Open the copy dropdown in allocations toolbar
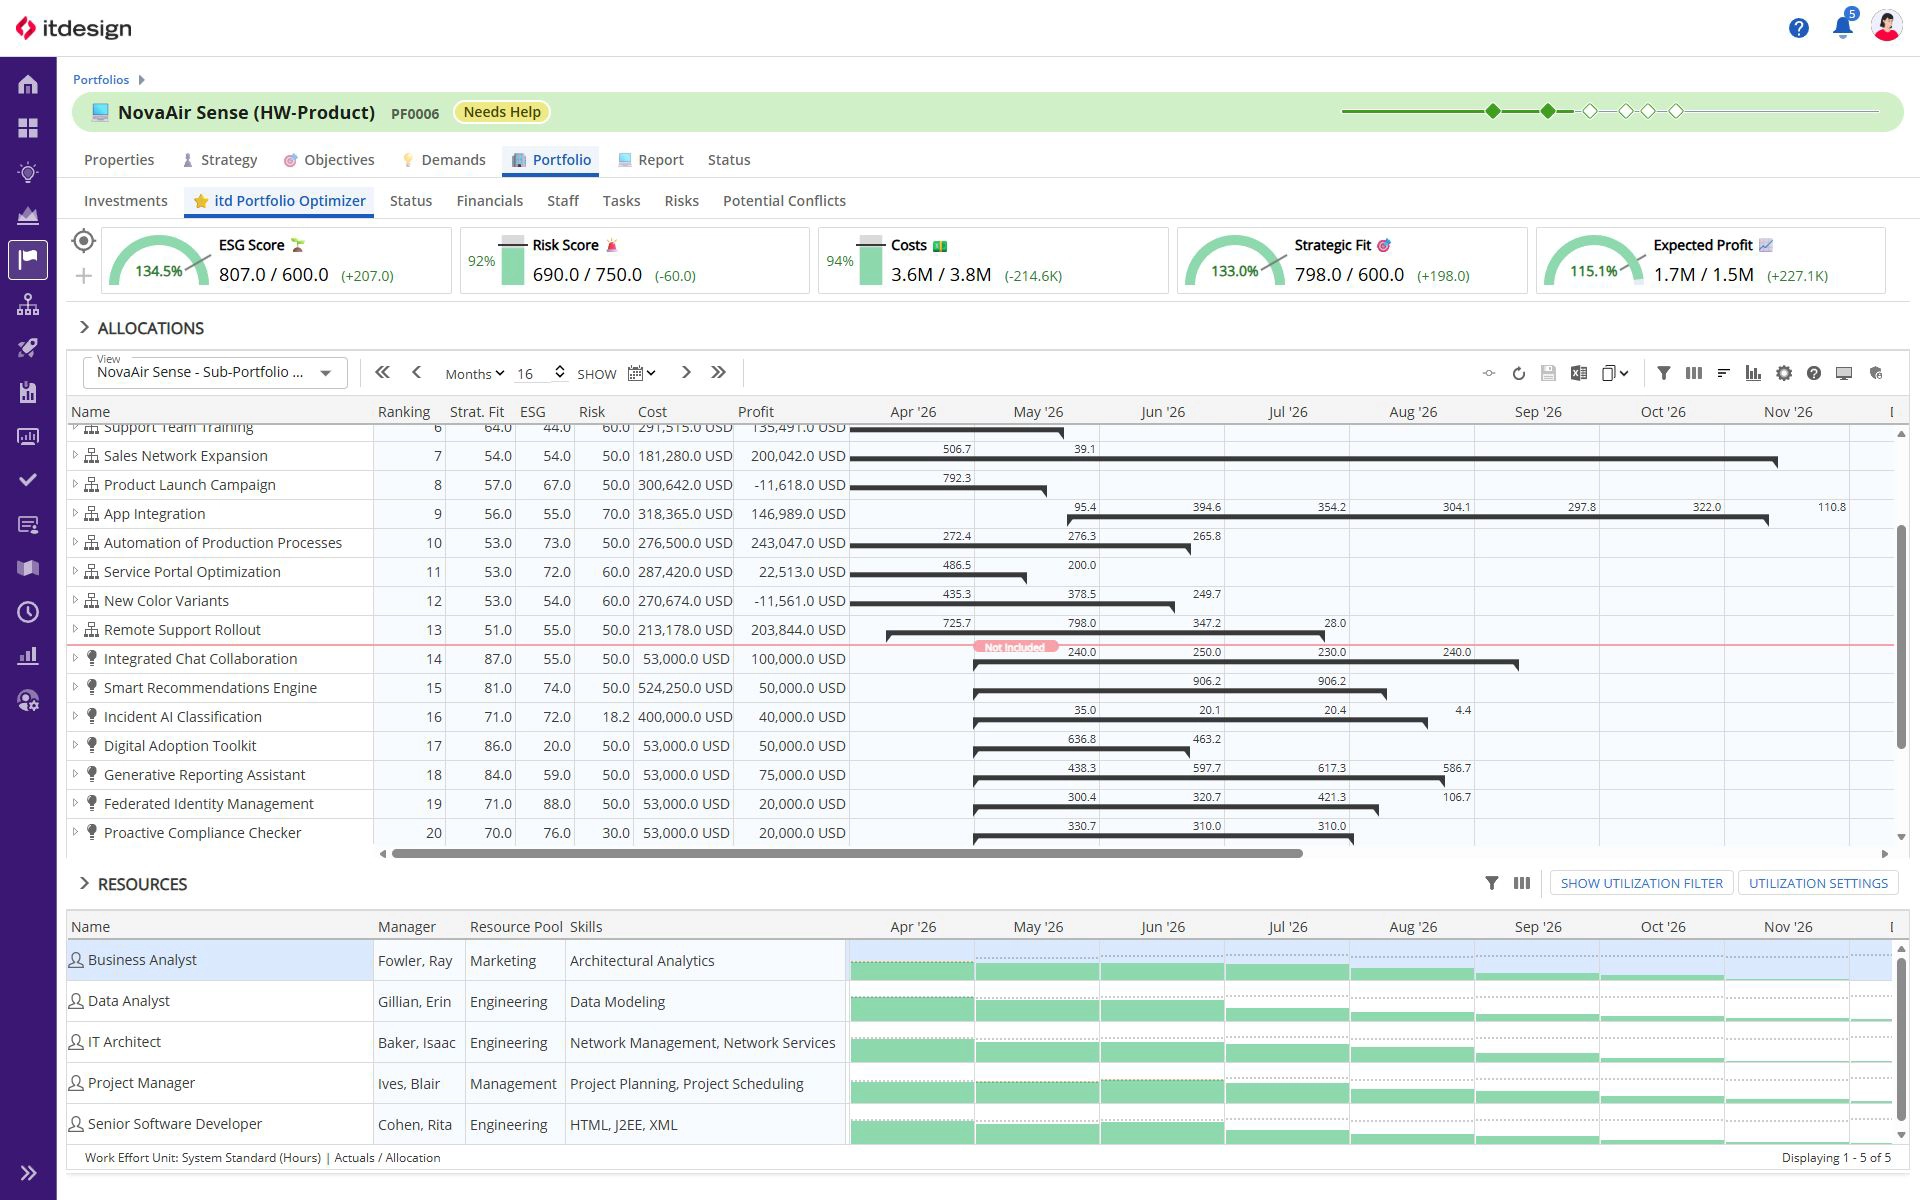 click(1614, 373)
